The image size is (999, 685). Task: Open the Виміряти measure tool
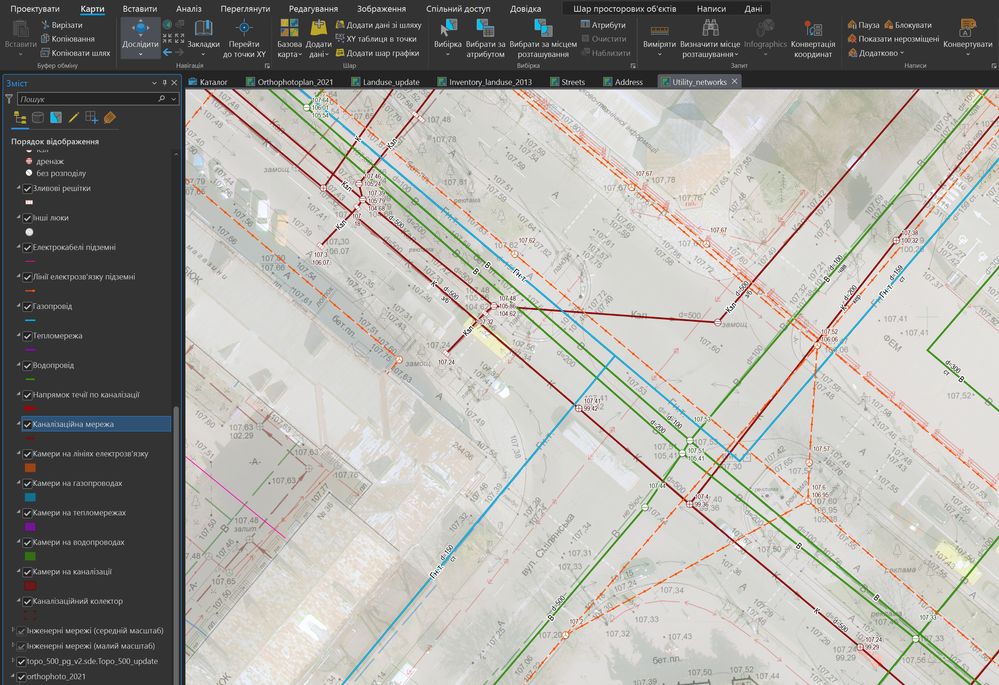658,30
